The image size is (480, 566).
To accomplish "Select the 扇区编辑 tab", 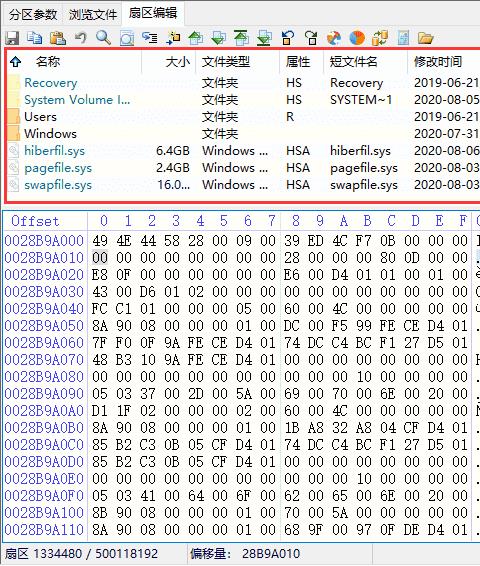I will click(153, 13).
